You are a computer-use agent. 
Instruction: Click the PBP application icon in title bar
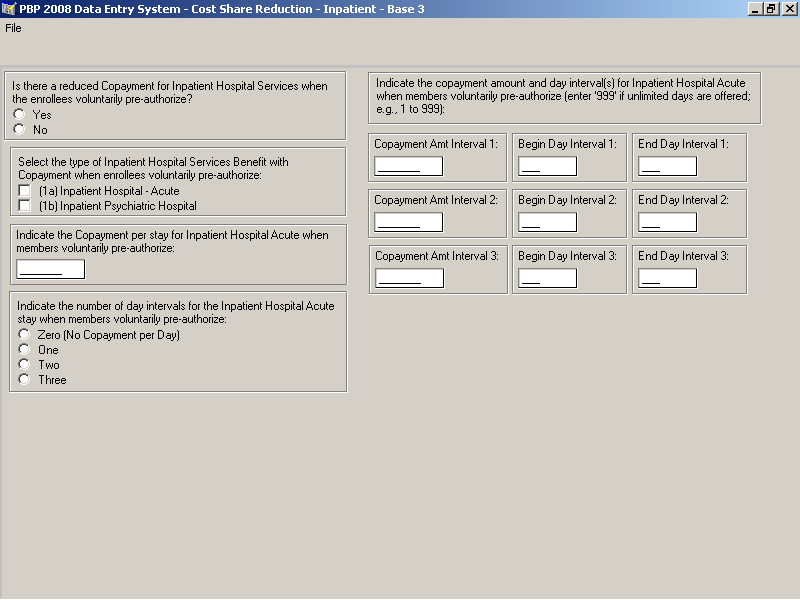(9, 9)
